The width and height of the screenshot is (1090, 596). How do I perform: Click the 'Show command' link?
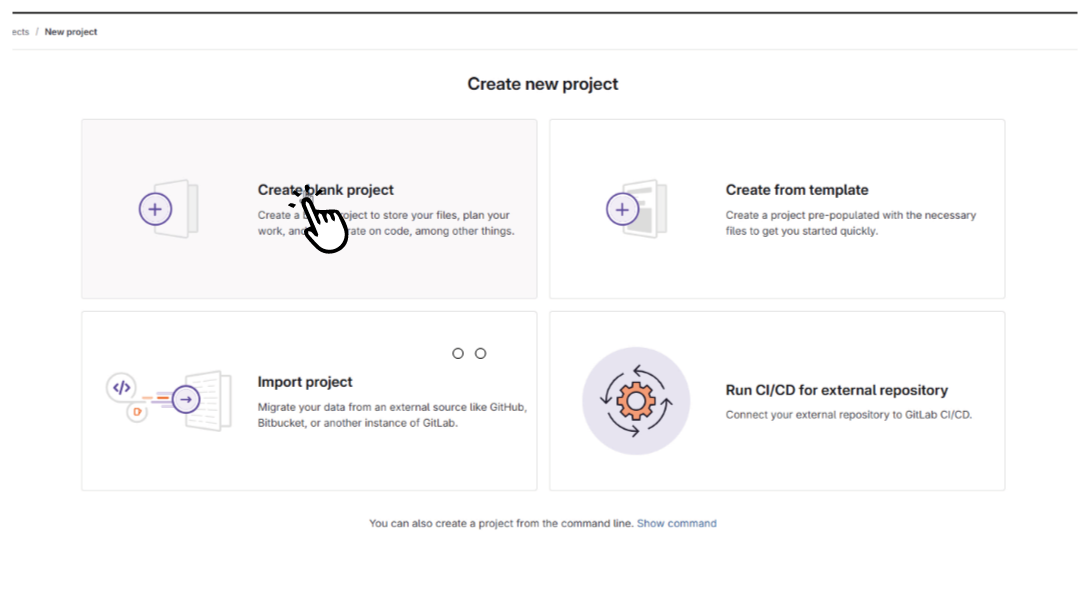pos(676,523)
